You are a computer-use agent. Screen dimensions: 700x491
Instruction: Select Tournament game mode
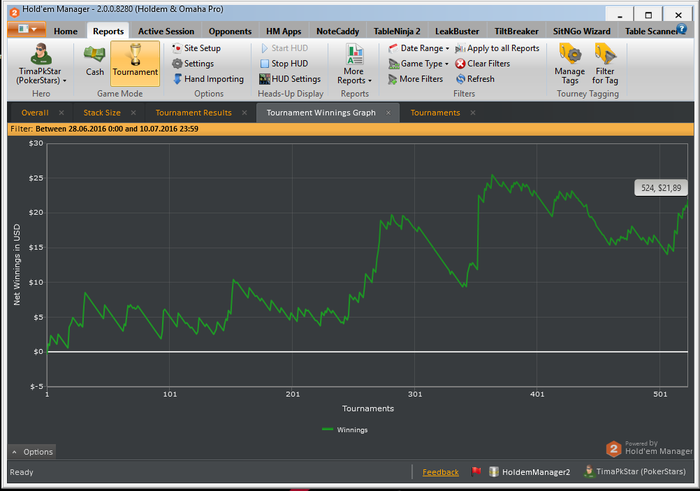tap(135, 63)
